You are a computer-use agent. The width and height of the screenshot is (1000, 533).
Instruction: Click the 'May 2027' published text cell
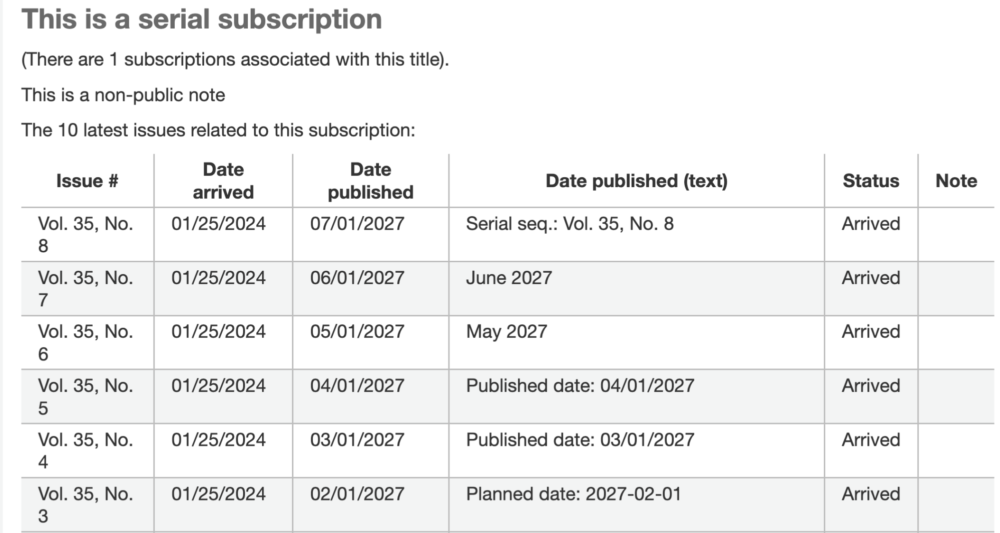click(x=636, y=342)
